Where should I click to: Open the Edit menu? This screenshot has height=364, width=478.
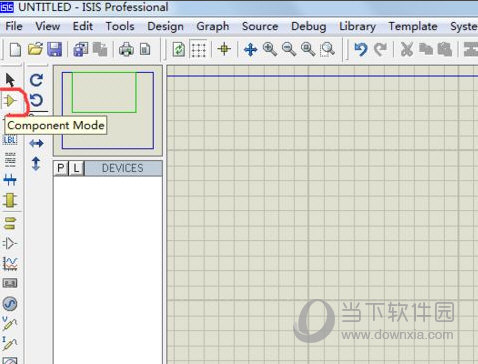pyautogui.click(x=83, y=26)
